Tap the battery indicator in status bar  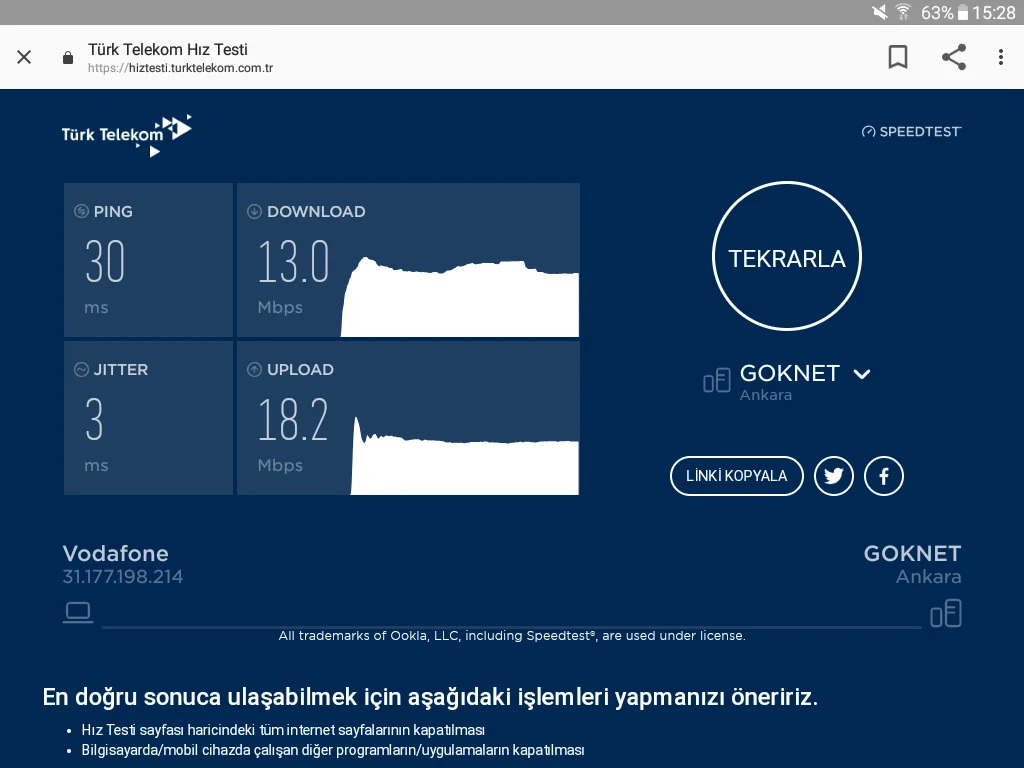pyautogui.click(x=963, y=12)
